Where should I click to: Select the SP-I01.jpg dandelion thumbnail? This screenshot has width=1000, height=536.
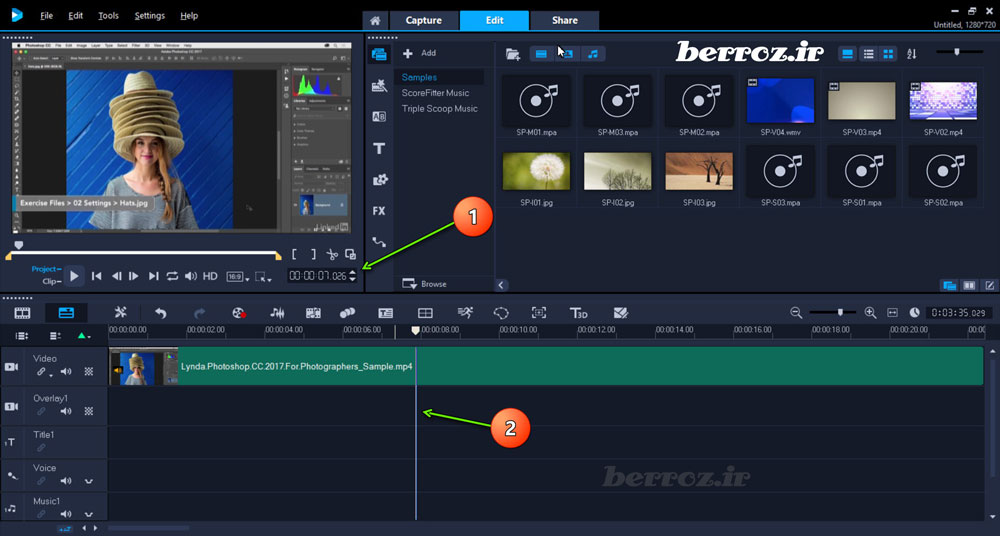[x=537, y=171]
